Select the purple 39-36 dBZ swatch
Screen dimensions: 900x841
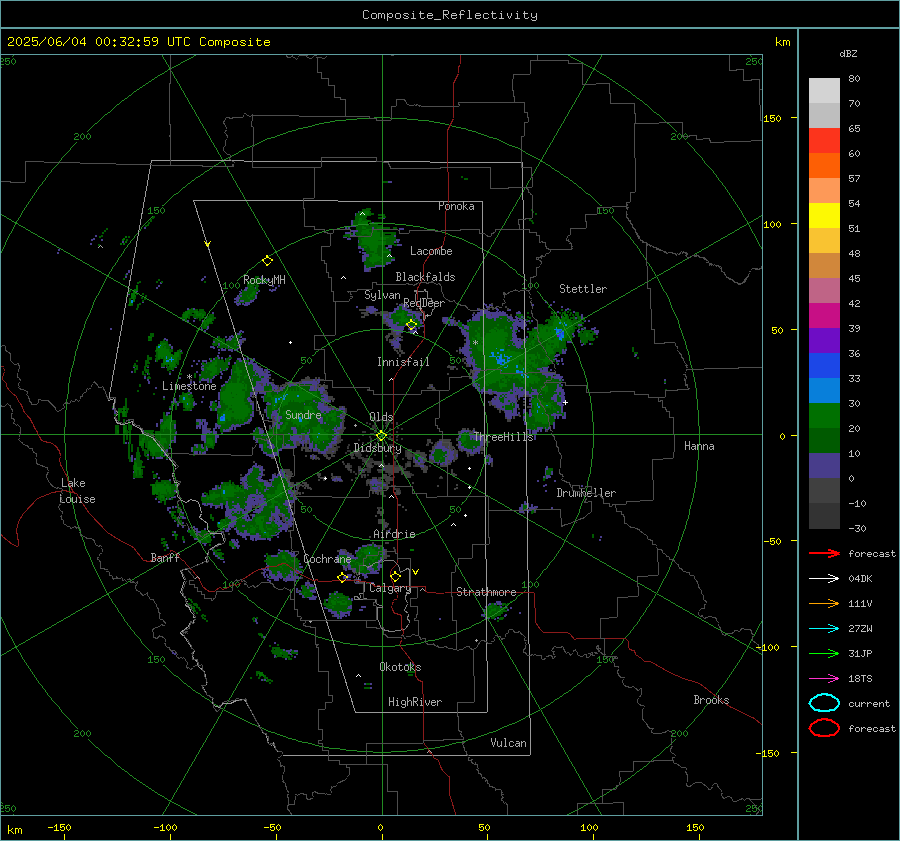tap(824, 340)
